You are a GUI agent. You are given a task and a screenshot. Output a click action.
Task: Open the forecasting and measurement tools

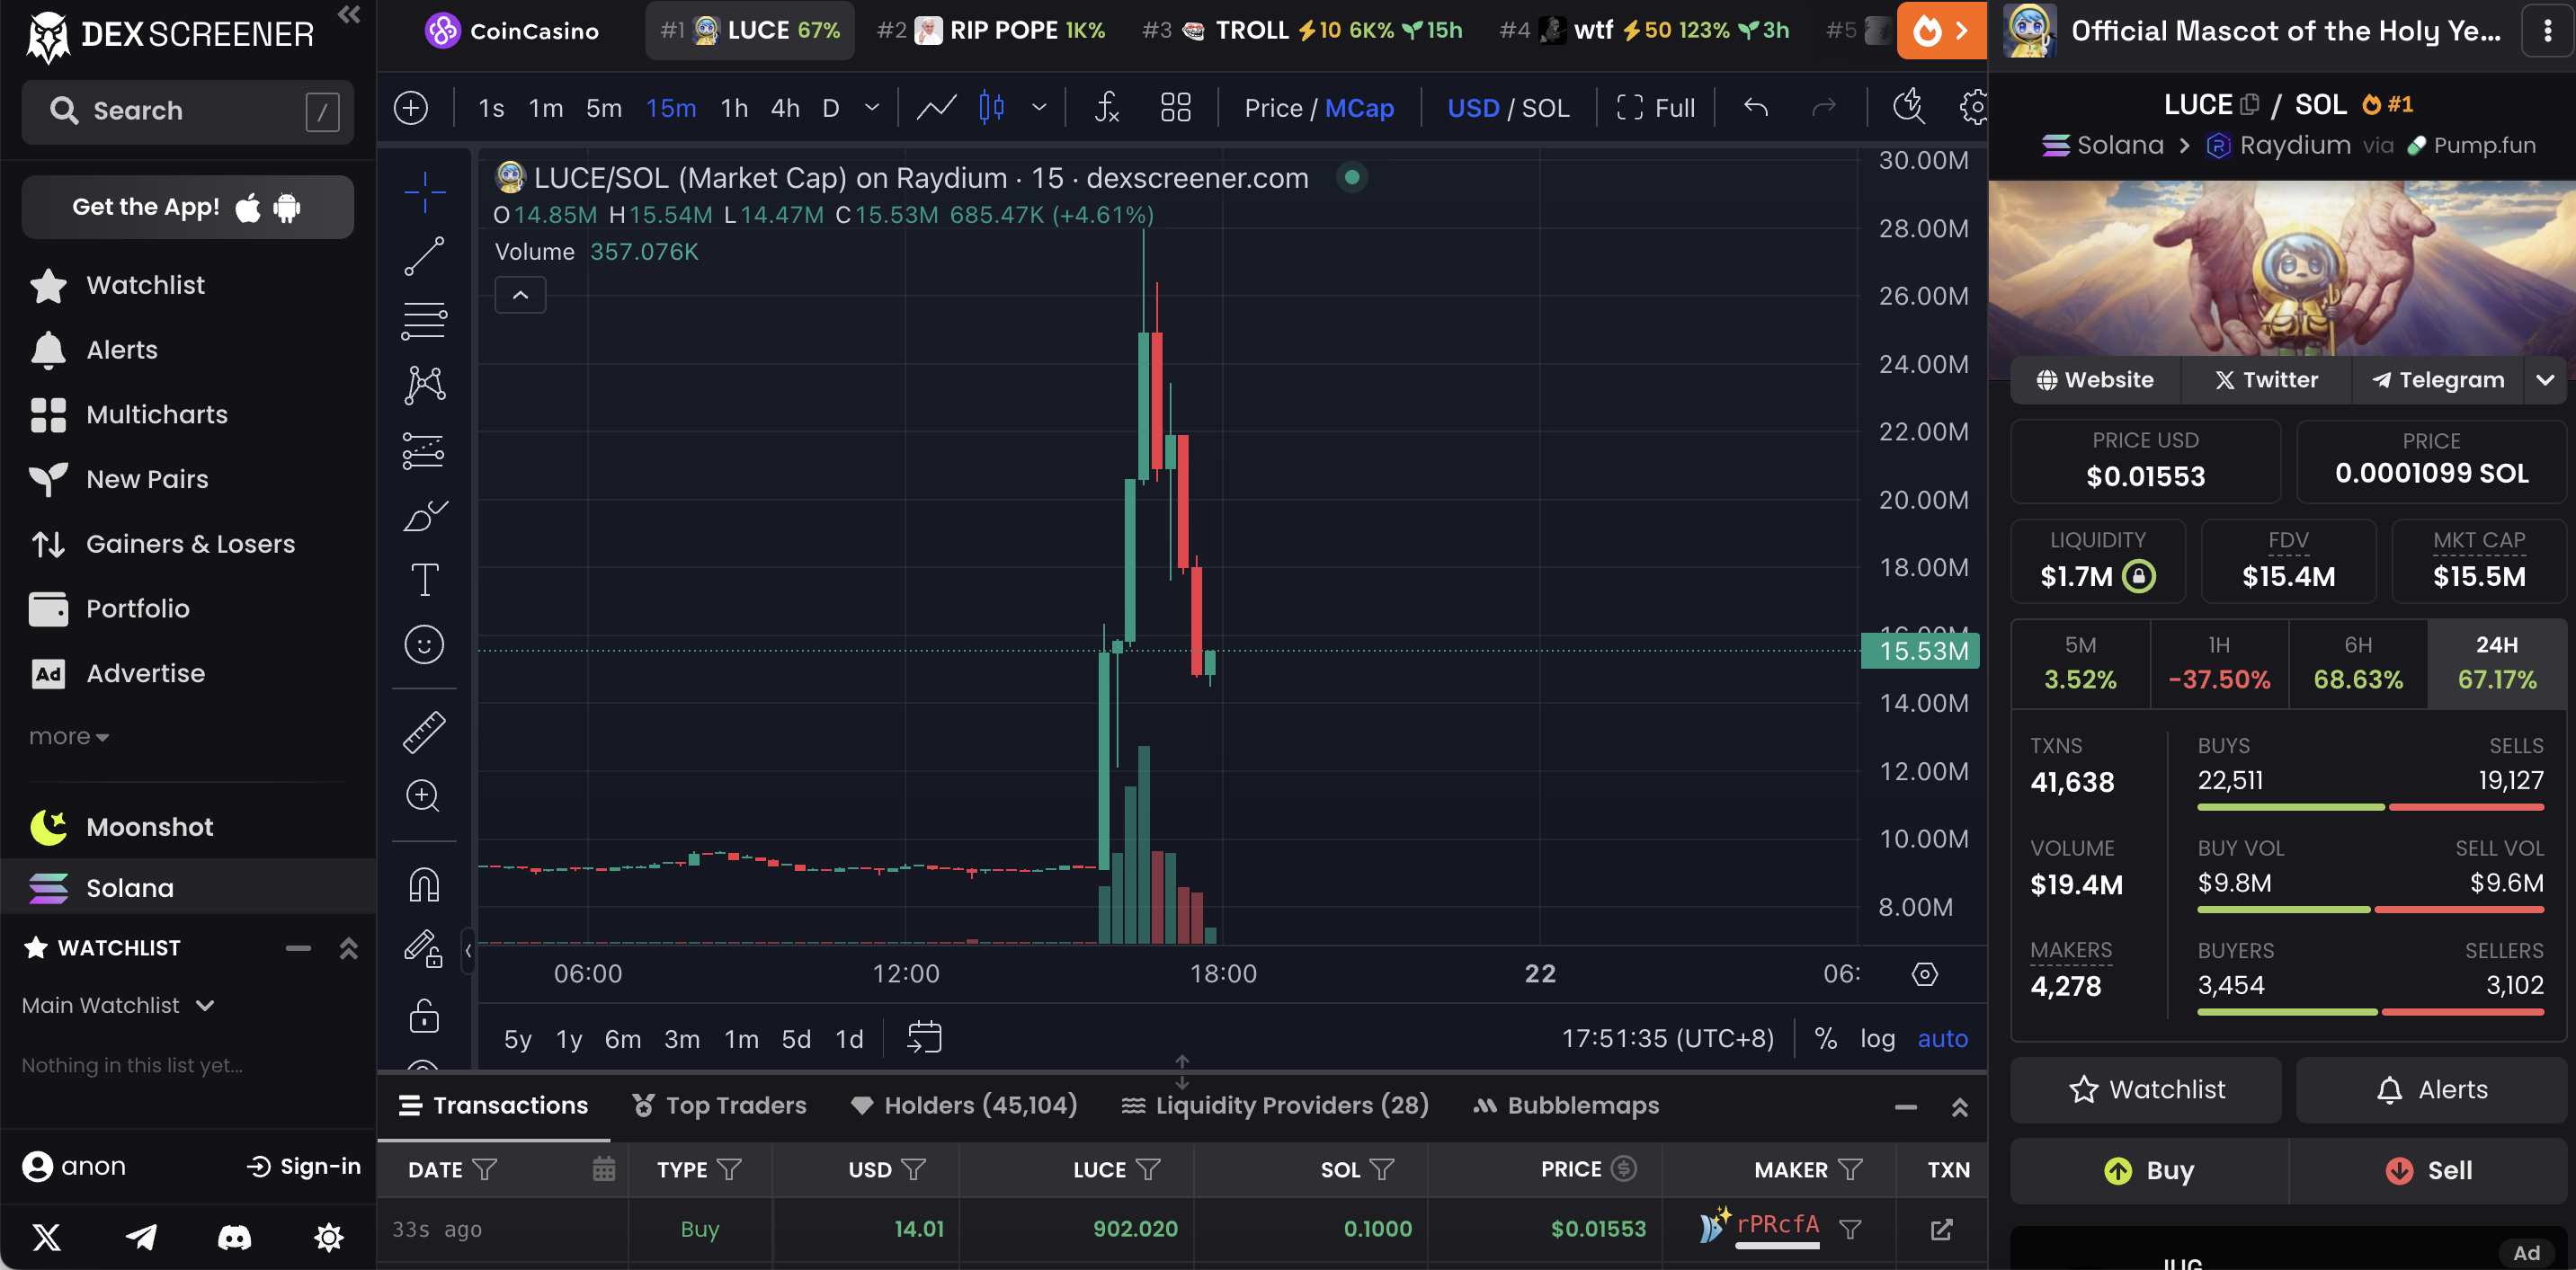[x=425, y=451]
